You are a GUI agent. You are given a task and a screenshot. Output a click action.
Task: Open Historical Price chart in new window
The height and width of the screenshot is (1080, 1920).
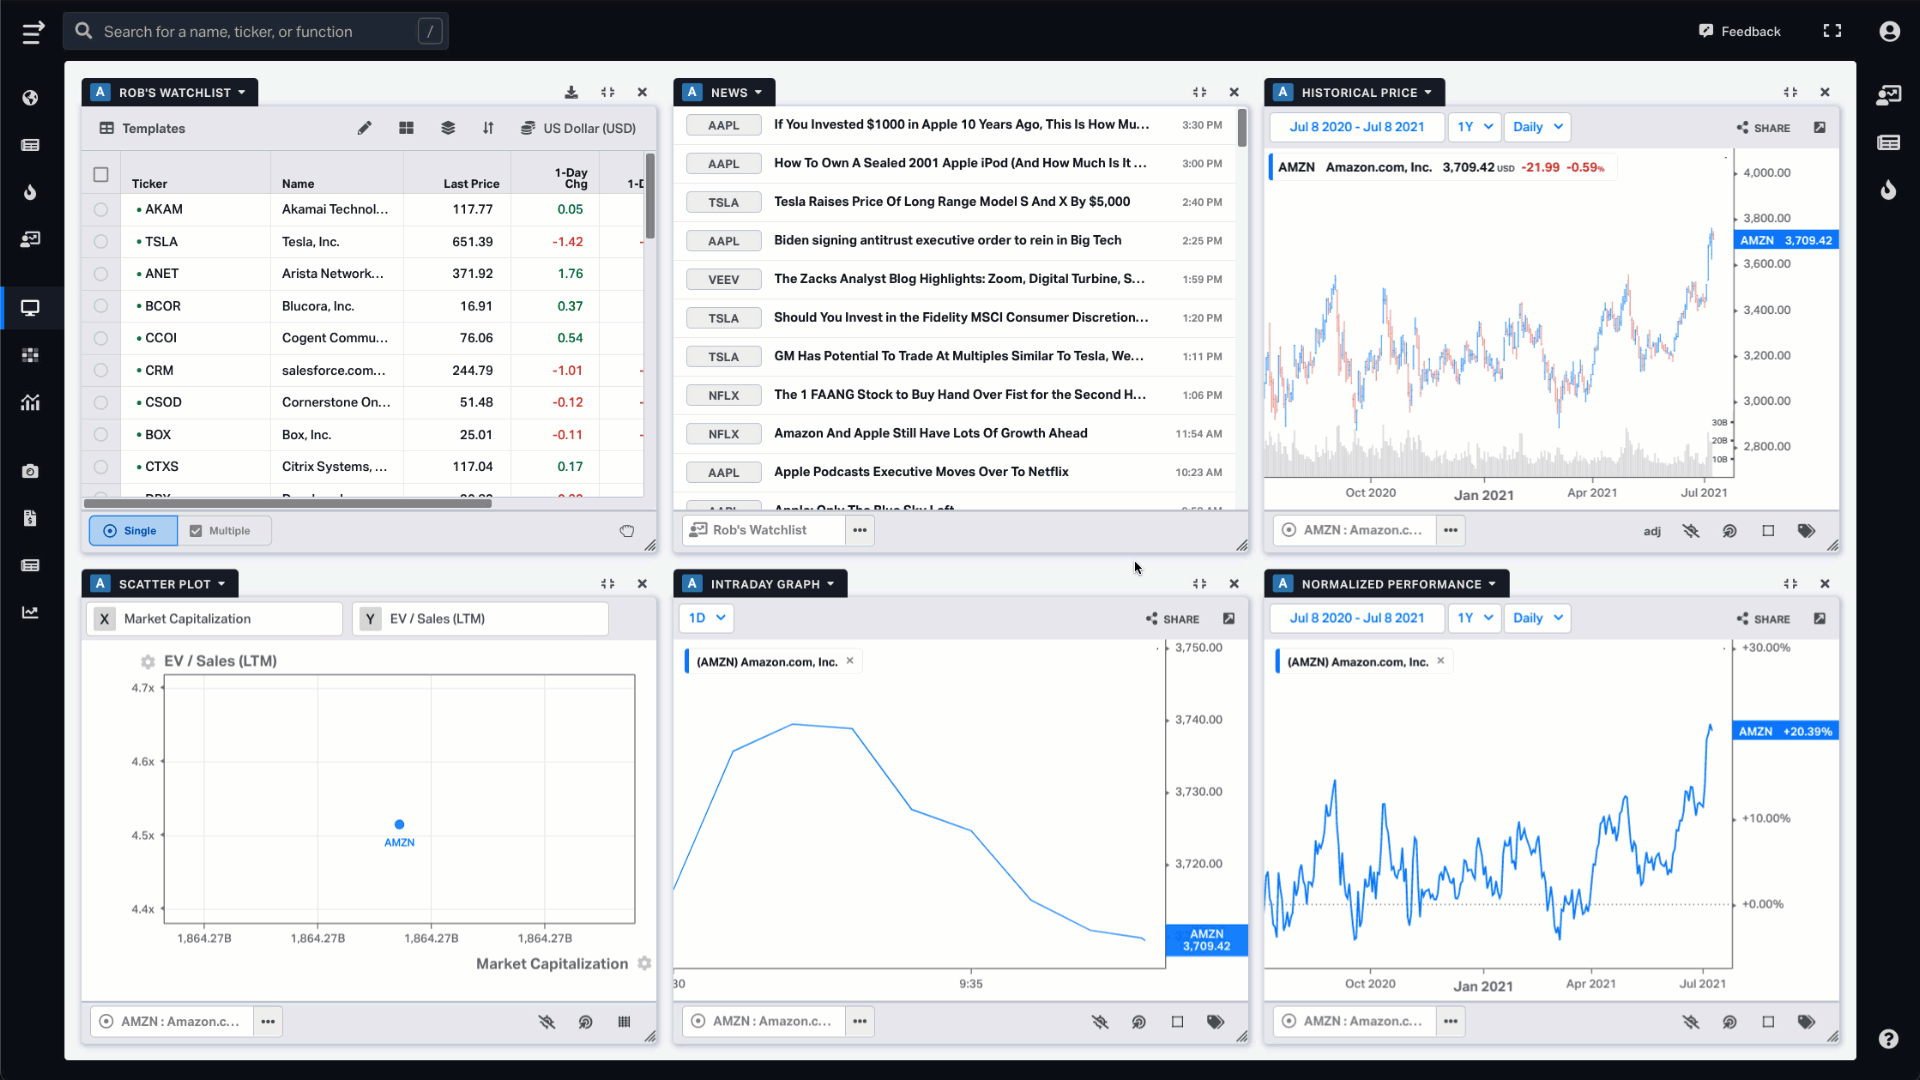click(x=1820, y=127)
